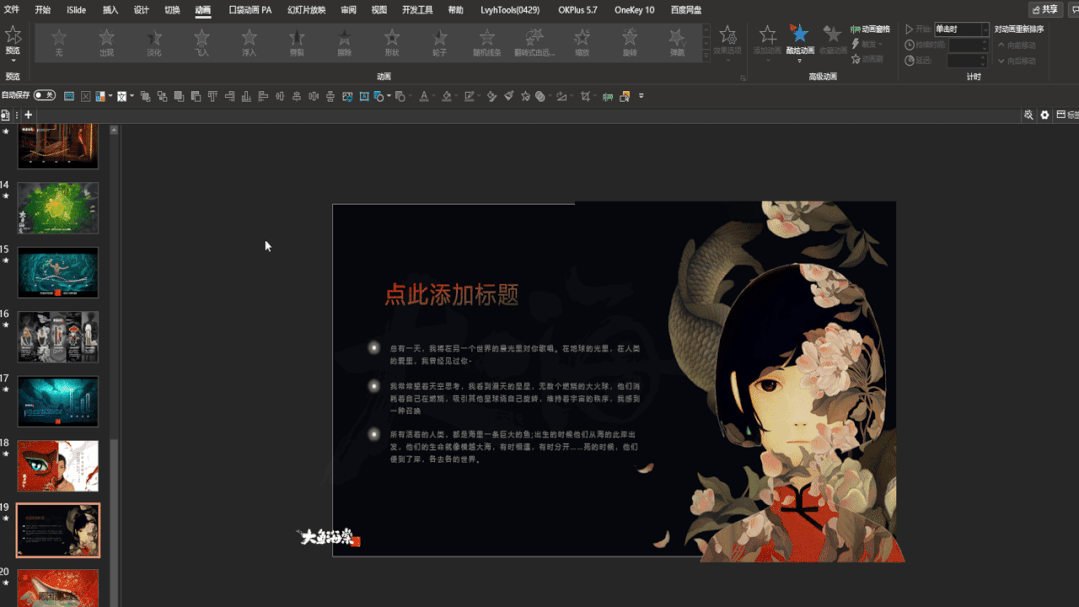Switch to the 切换 transitions tab
Viewport: 1079px width, 607px height.
point(172,10)
